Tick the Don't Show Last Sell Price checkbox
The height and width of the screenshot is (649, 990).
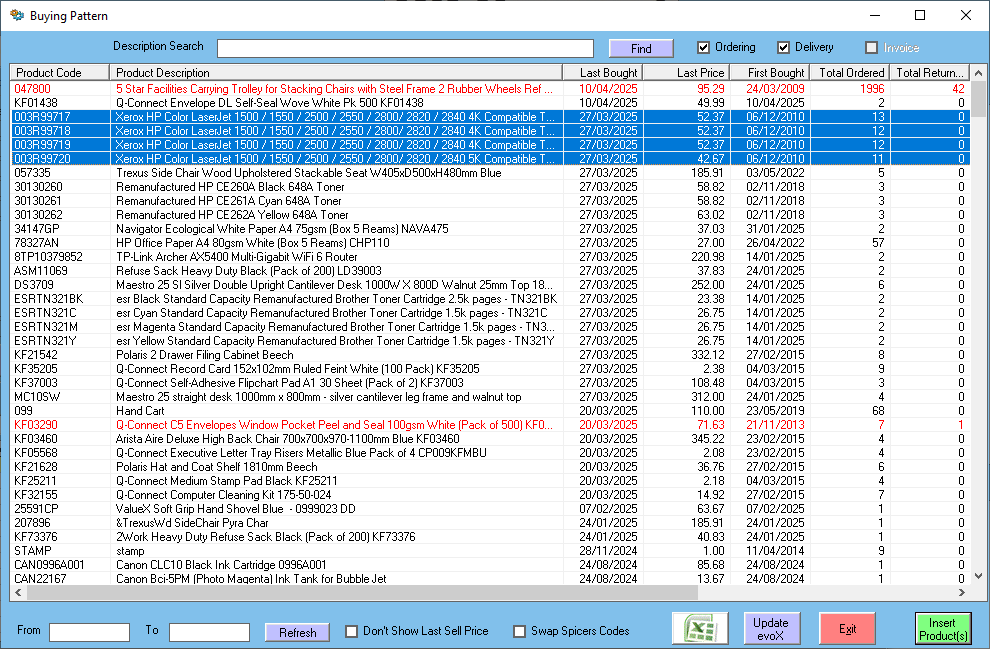[x=352, y=631]
